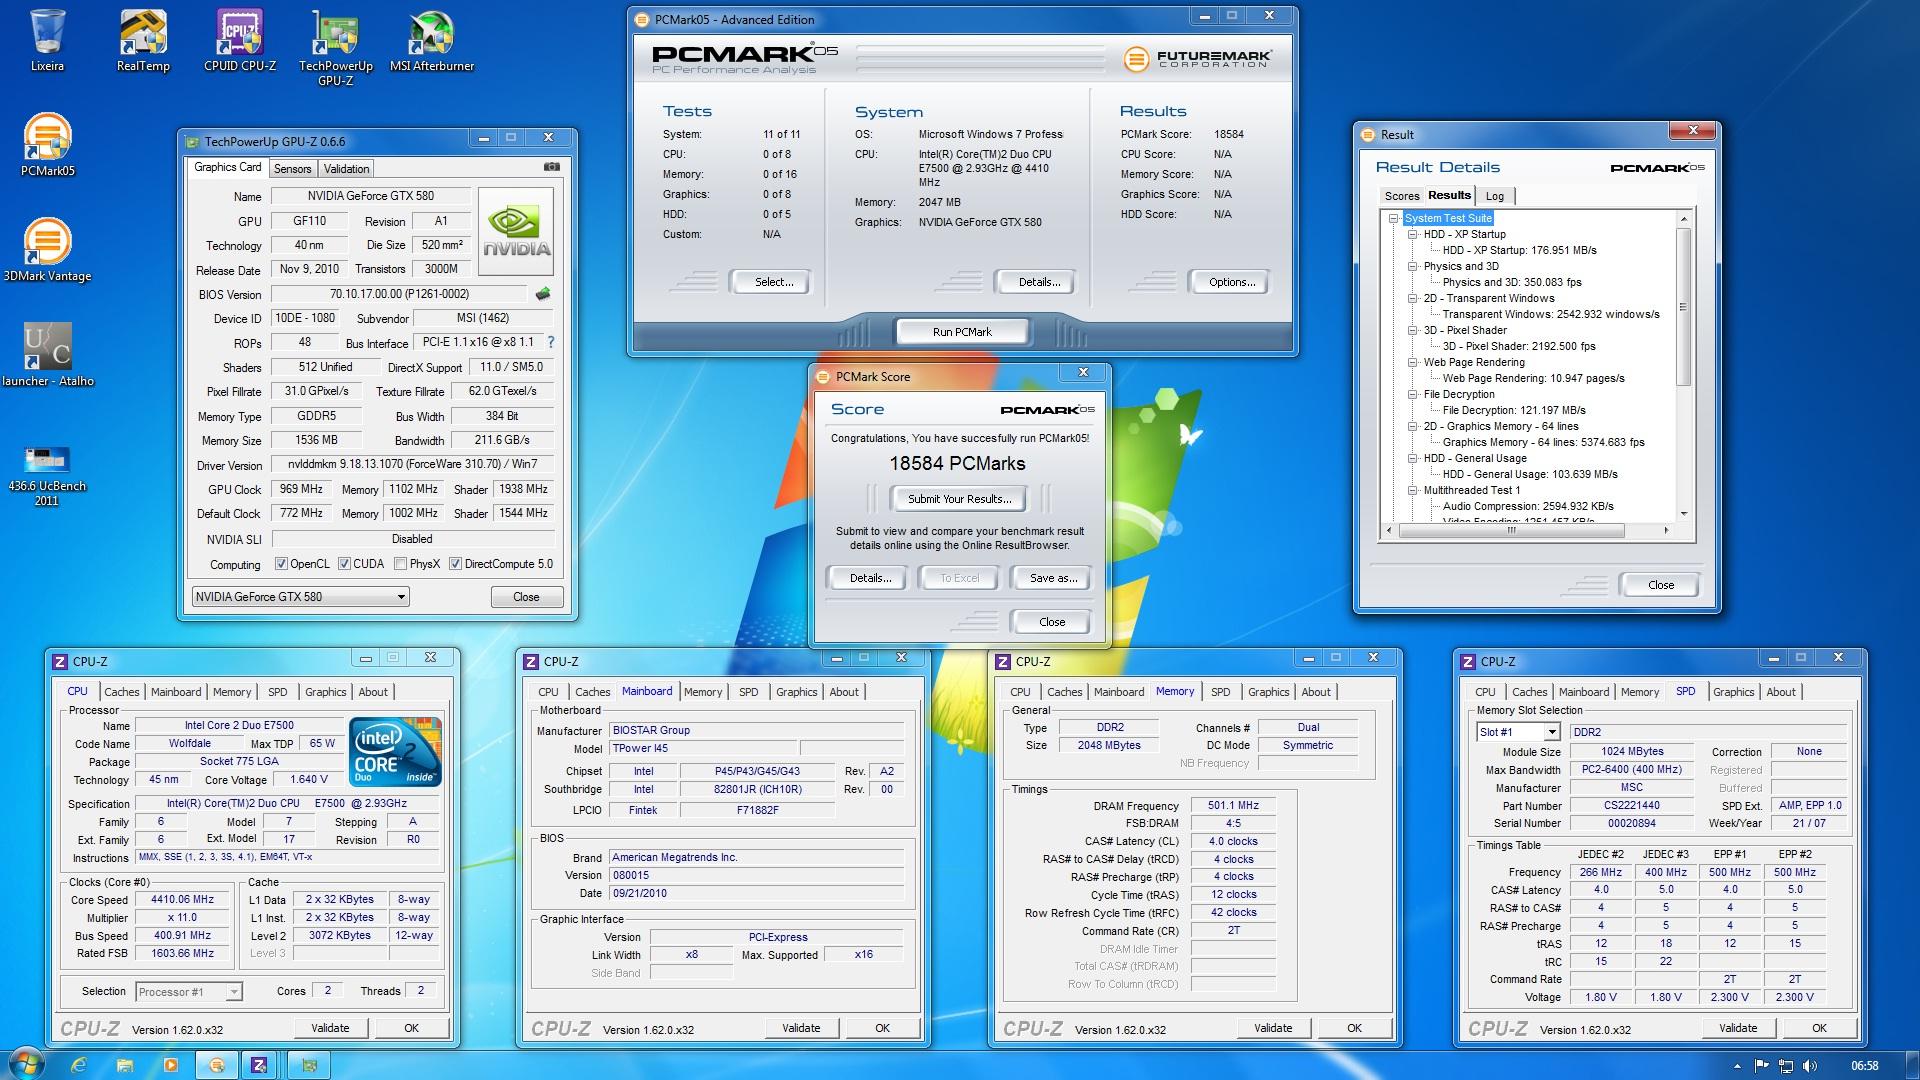Click the network tray icon

(x=1785, y=1066)
